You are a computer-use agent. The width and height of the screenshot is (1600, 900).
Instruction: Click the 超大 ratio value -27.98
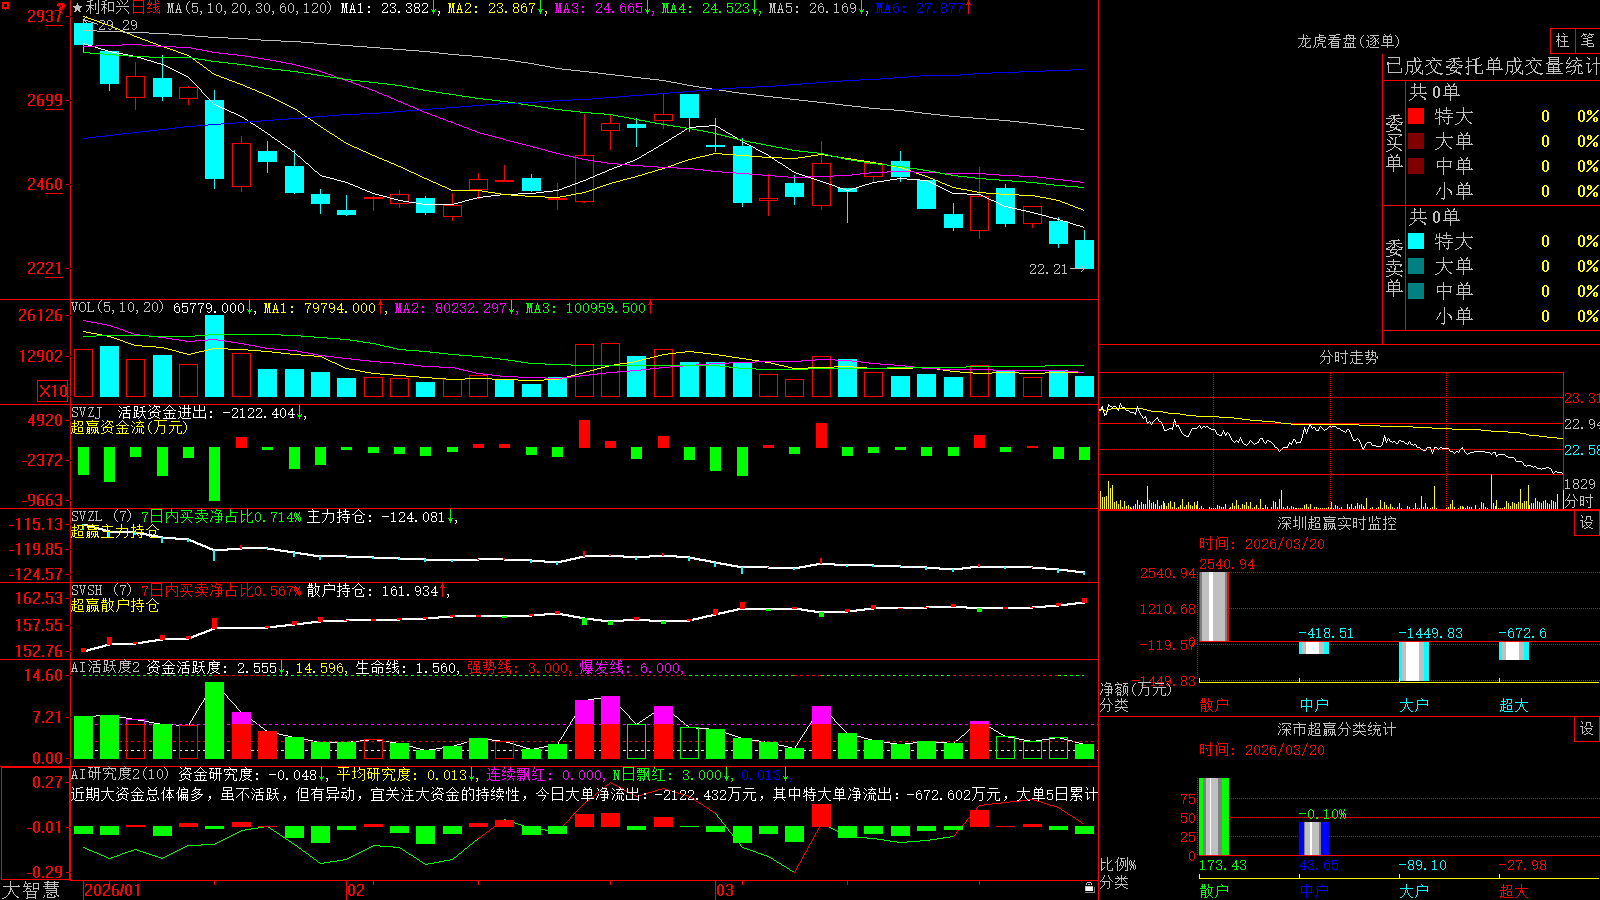pos(1522,865)
